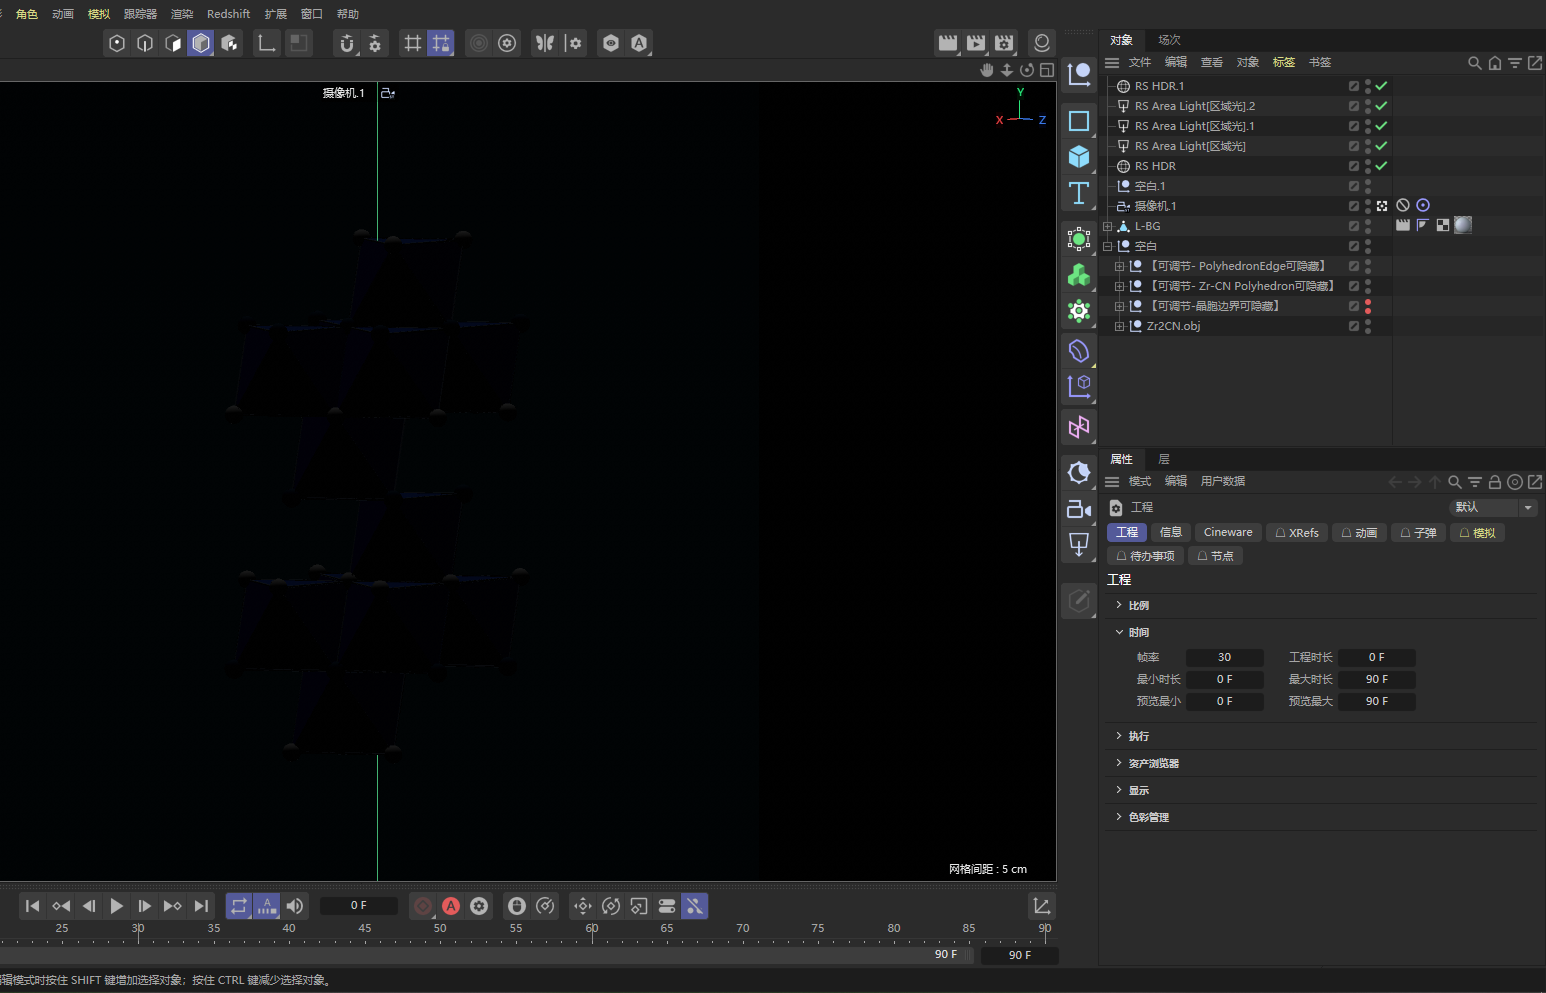Viewport: 1546px width, 993px height.
Task: Open the 标签 menu in object manager
Action: pyautogui.click(x=1284, y=62)
